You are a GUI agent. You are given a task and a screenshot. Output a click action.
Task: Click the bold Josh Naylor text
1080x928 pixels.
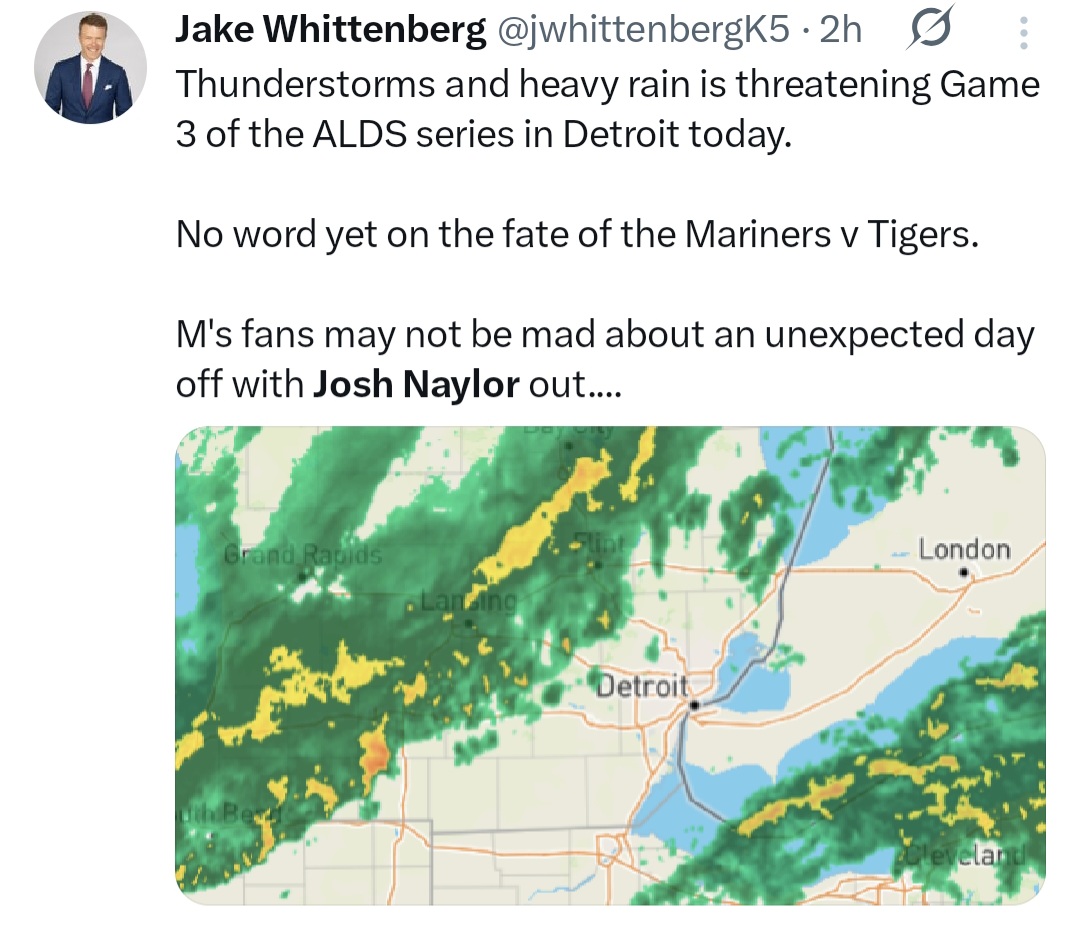[x=417, y=385]
